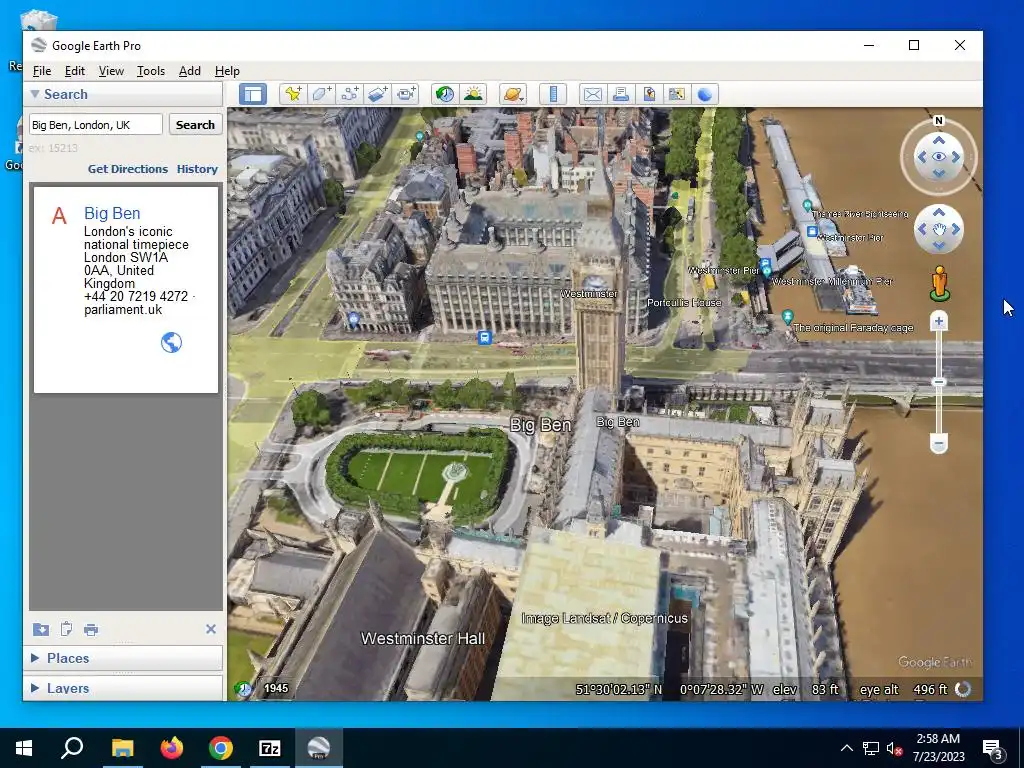
Task: Click the Street View pegman
Action: point(939,283)
